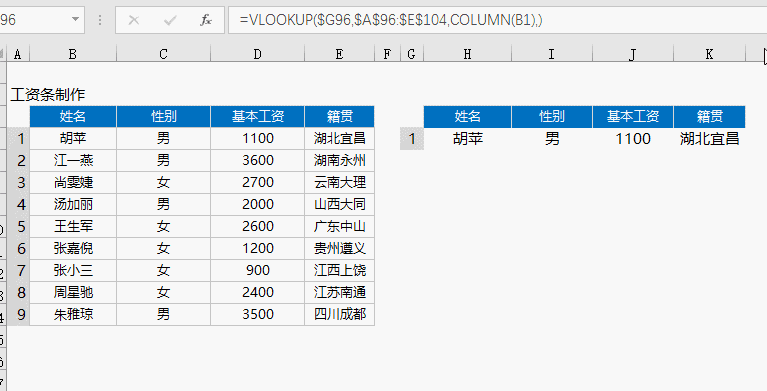767x391 pixels.
Task: Select column F header
Action: click(387, 54)
